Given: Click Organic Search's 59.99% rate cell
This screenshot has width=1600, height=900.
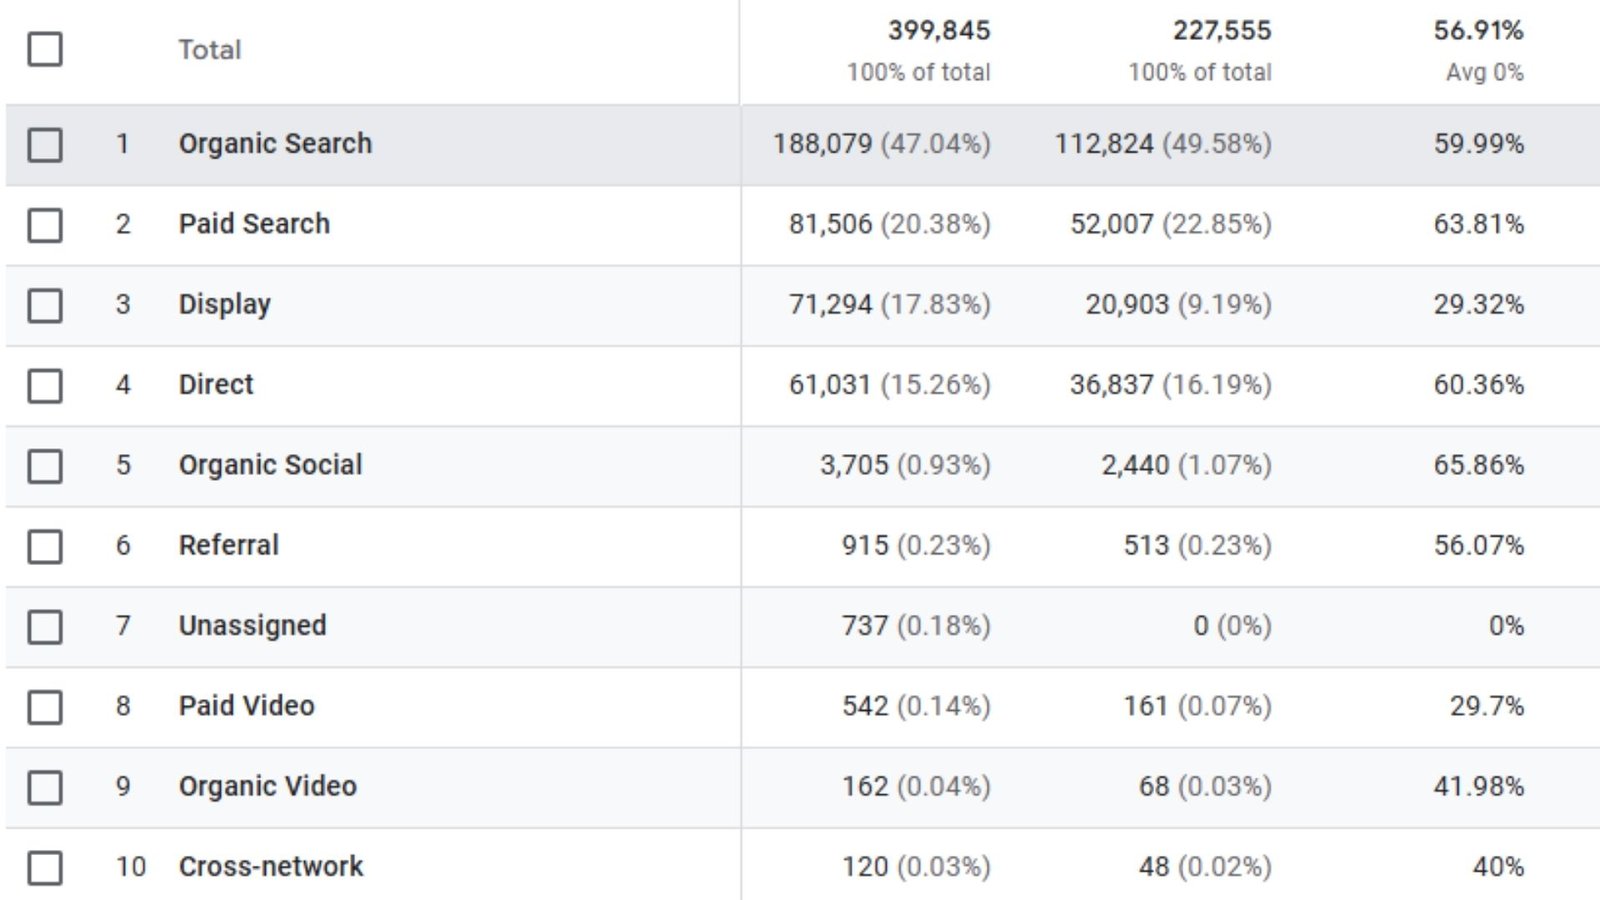Looking at the screenshot, I should tap(1478, 144).
